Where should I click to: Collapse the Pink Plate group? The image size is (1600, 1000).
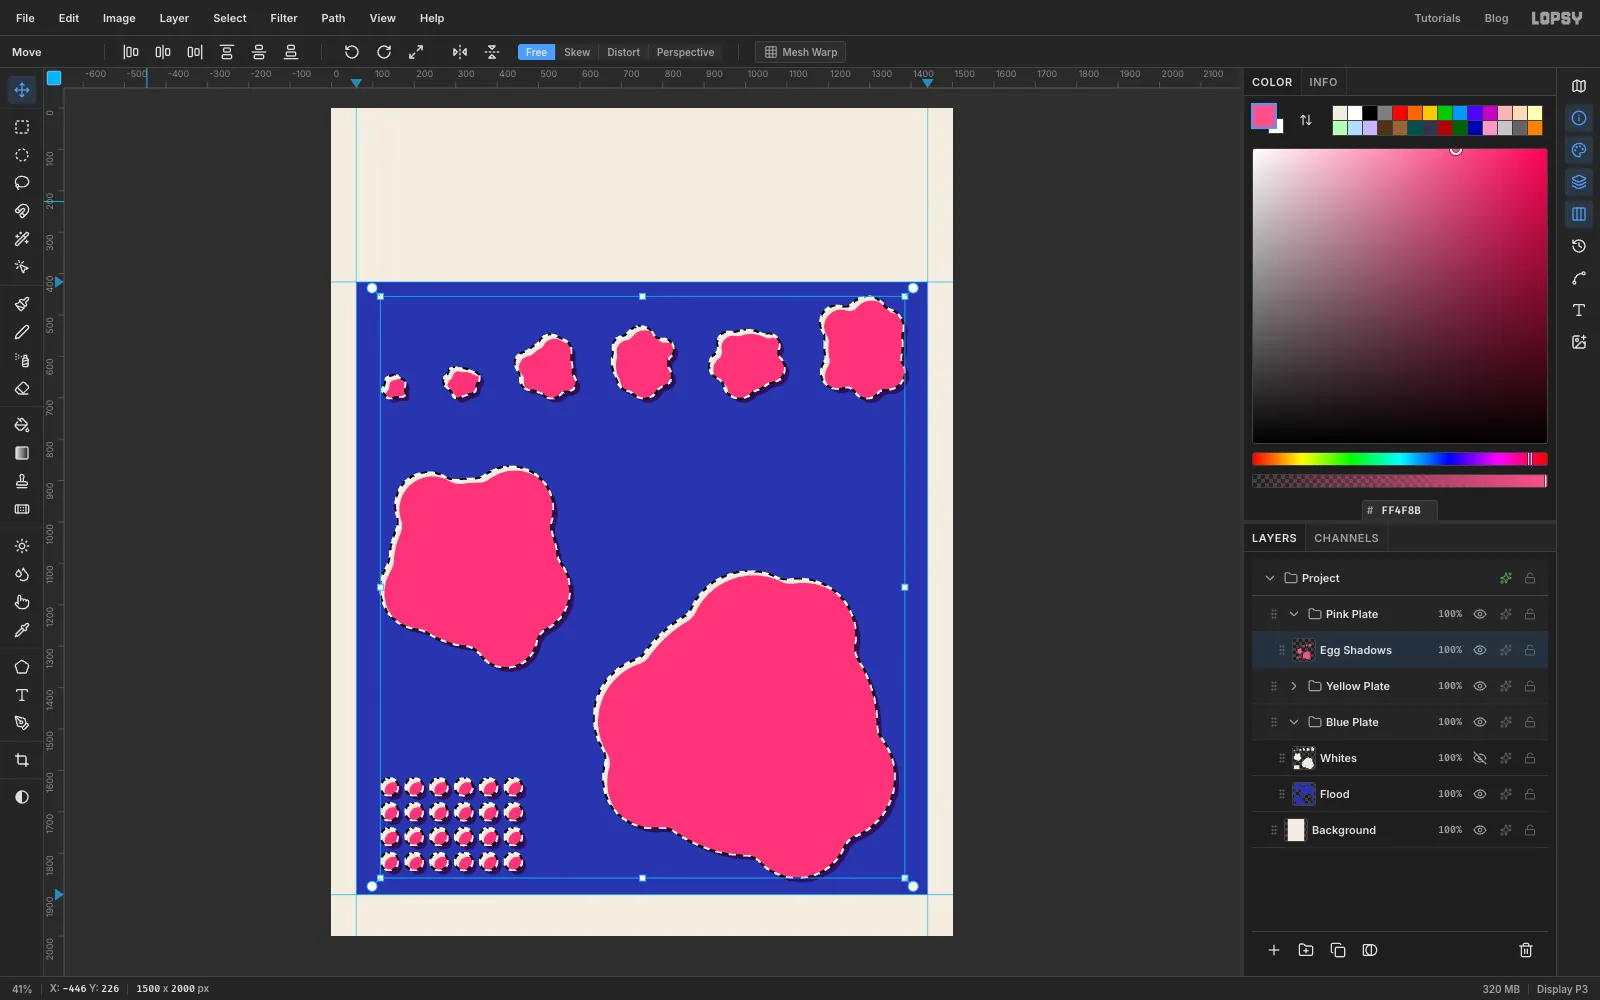click(1294, 614)
